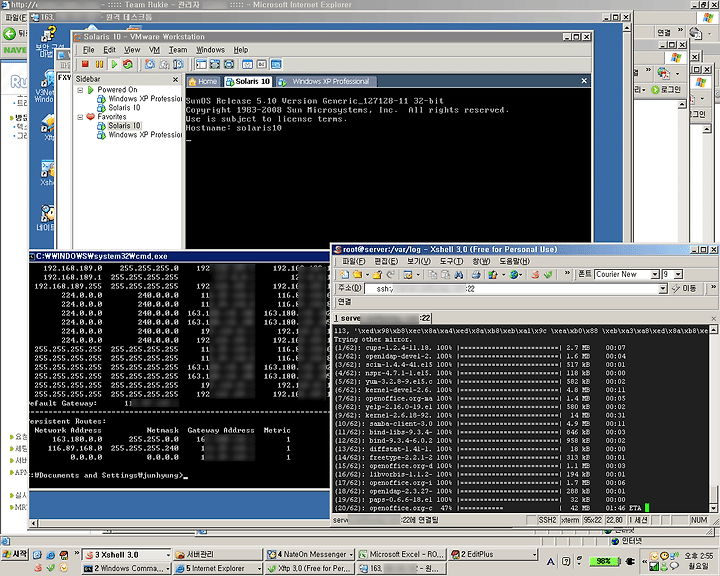
Task: Open the VMware Team menu
Action: pos(178,50)
